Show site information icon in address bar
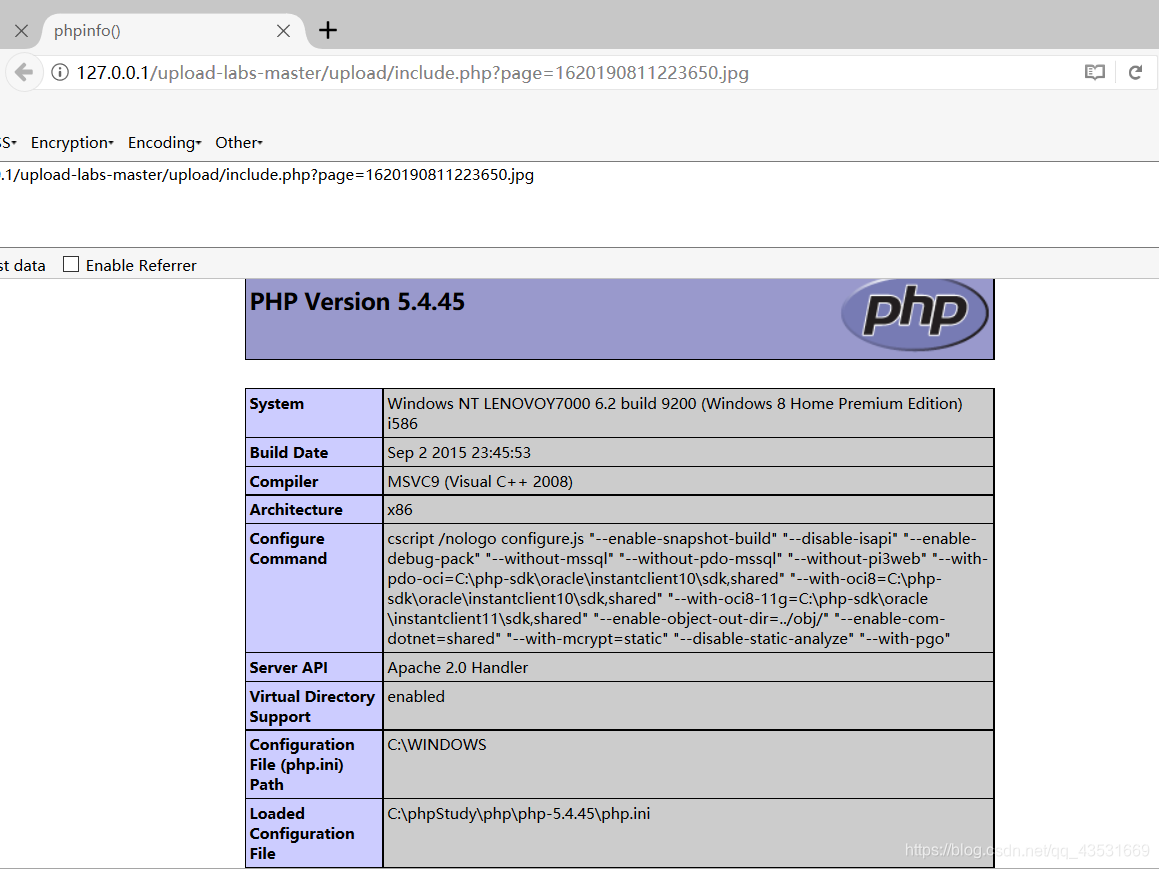The height and width of the screenshot is (869, 1159). (x=60, y=72)
